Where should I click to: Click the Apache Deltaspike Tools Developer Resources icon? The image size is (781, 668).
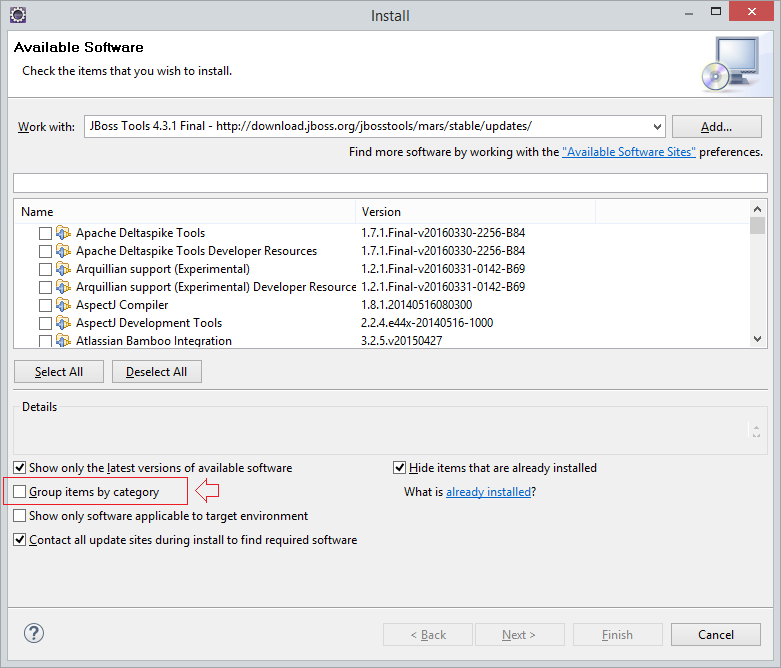pos(63,251)
